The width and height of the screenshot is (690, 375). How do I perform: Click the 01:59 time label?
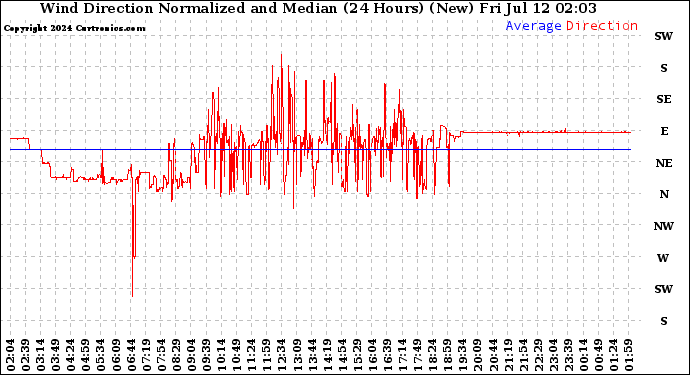tap(628, 355)
